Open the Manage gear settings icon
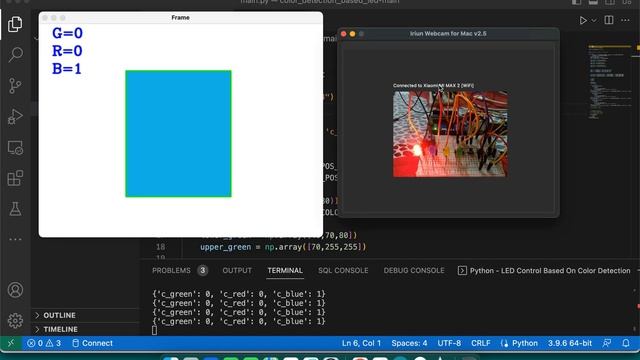The height and width of the screenshot is (360, 640). [x=15, y=320]
